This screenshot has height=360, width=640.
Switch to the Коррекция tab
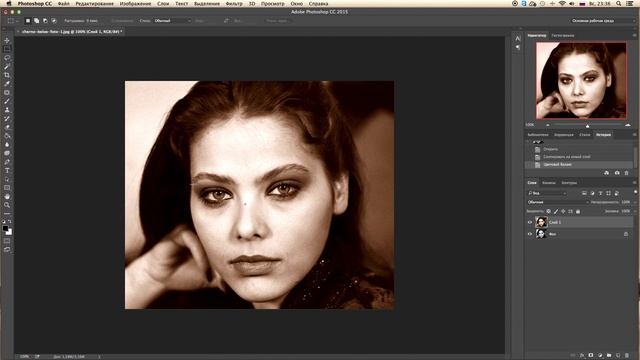564,135
